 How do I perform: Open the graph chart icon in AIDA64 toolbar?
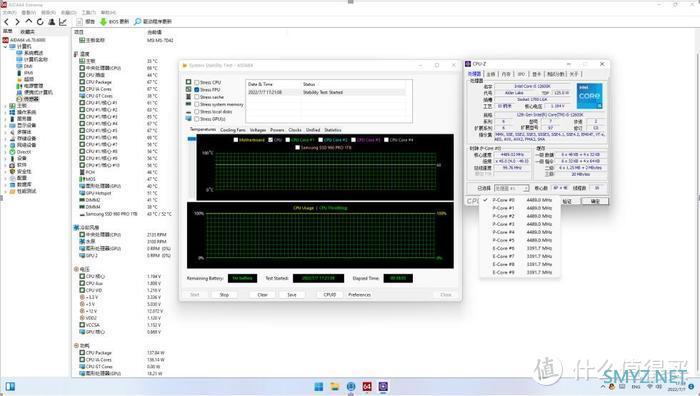point(63,21)
